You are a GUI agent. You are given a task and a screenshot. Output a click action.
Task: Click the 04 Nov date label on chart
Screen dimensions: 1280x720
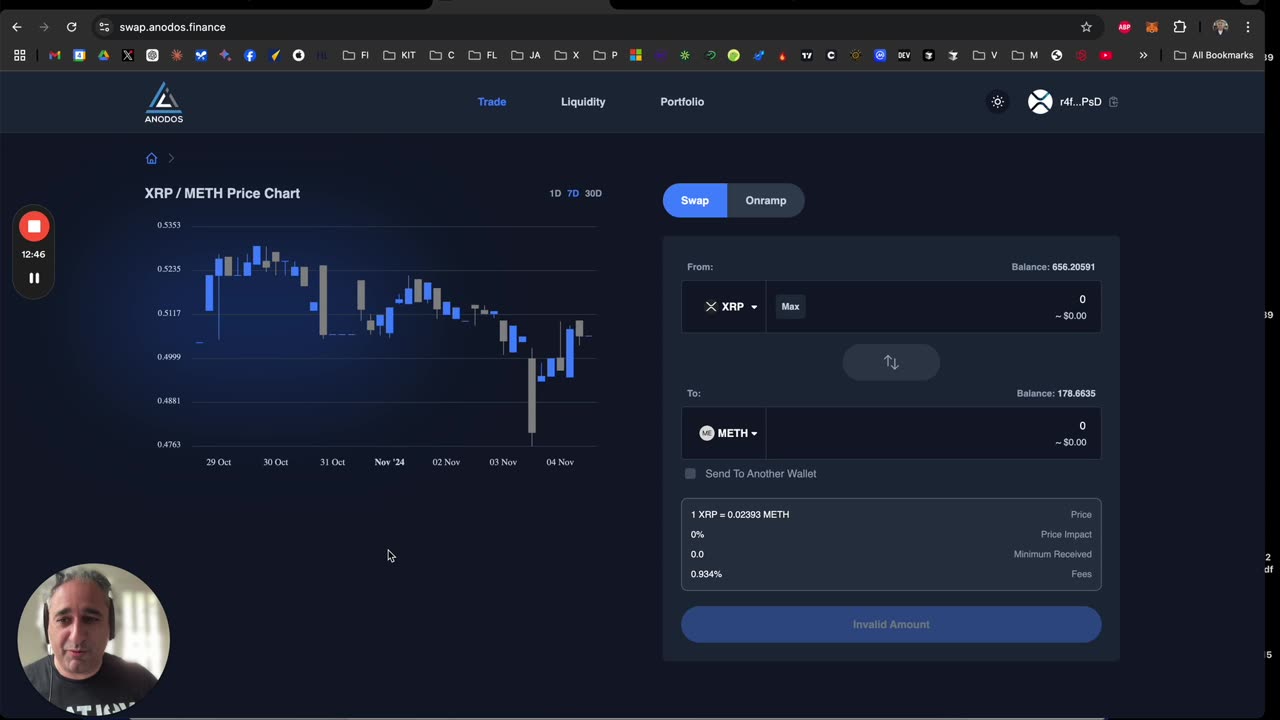pos(560,462)
